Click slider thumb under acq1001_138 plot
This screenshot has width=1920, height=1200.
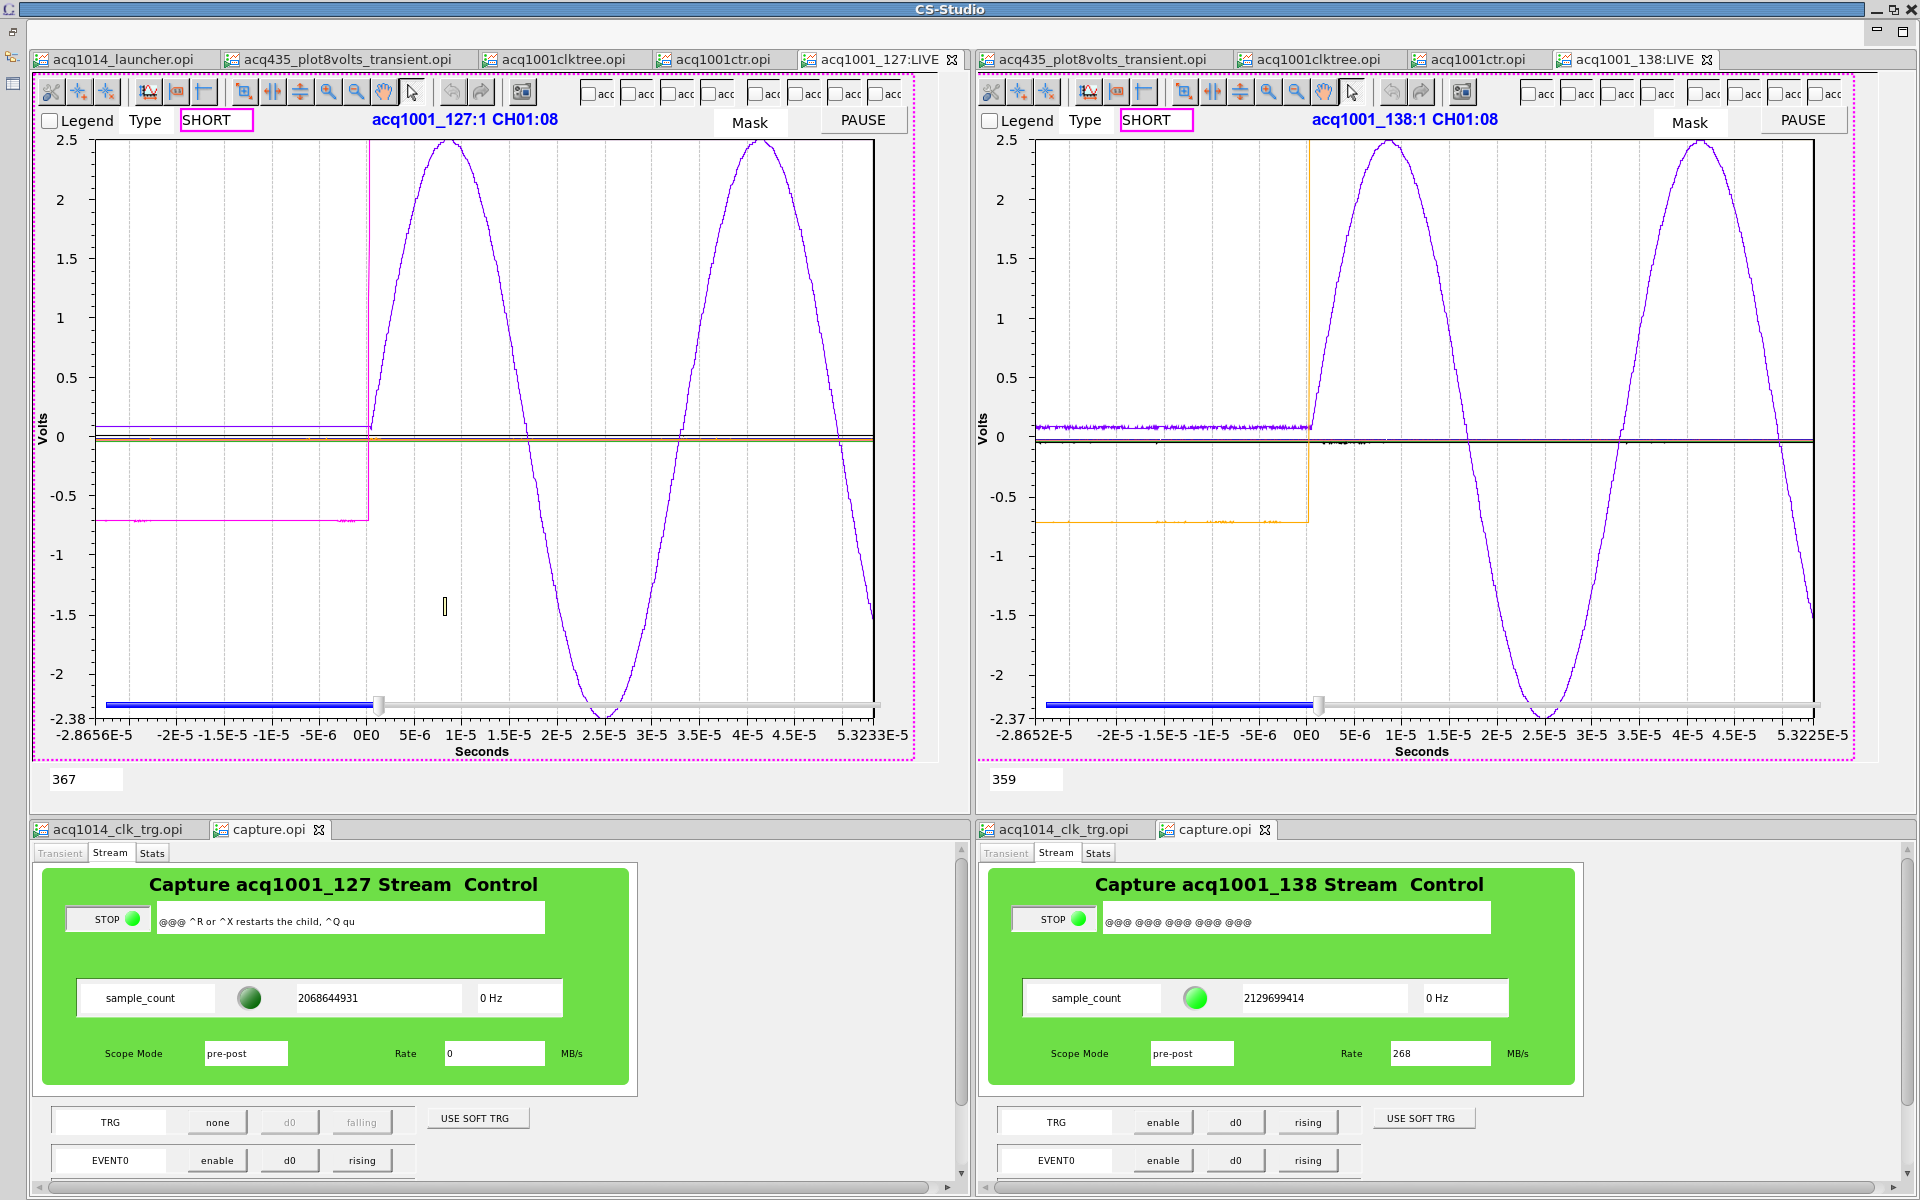coord(1319,706)
